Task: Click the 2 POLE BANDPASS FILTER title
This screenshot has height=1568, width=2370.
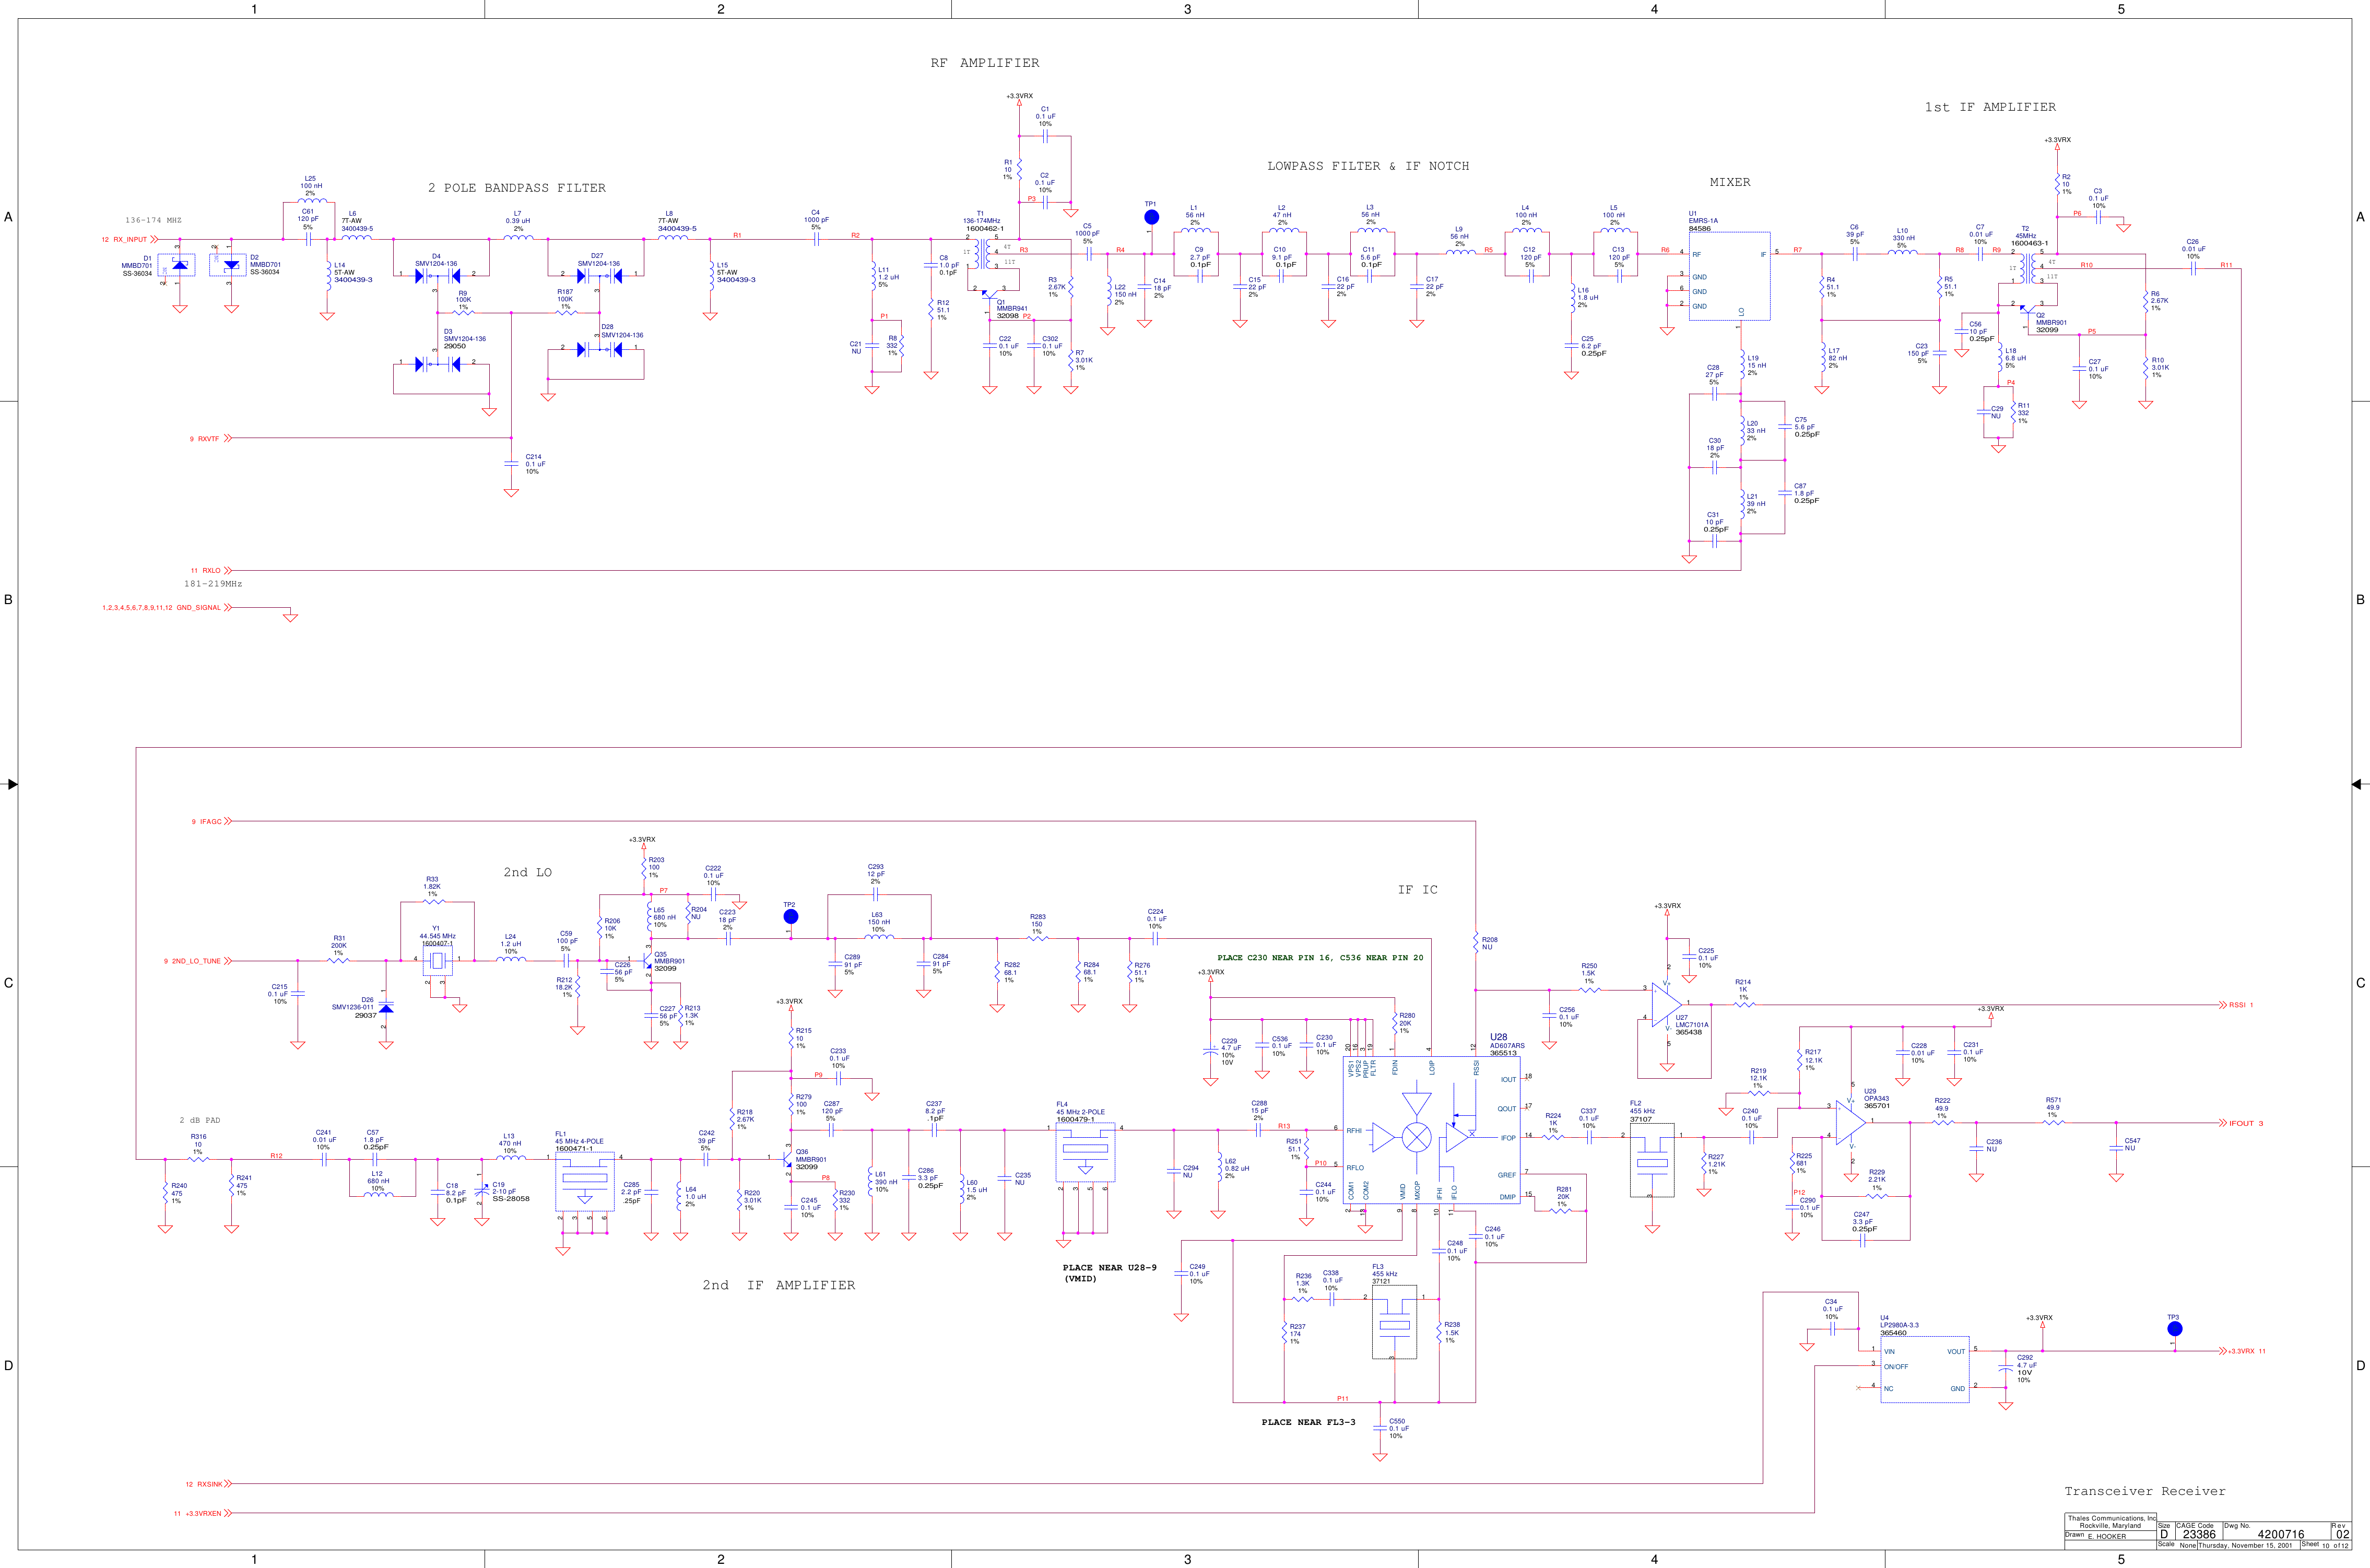Action: 516,188
